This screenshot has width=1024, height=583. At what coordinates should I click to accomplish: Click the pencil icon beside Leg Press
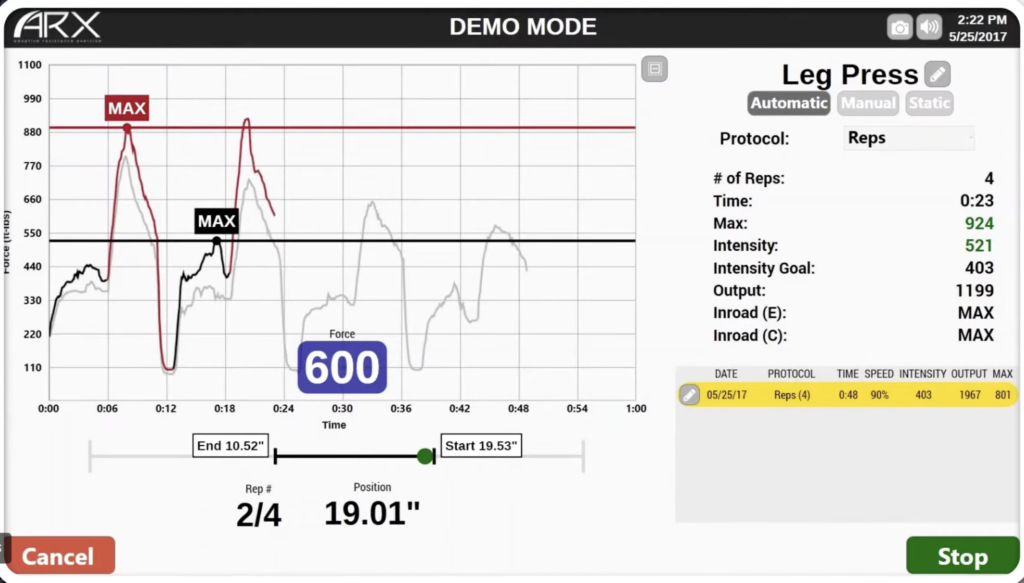pos(937,74)
